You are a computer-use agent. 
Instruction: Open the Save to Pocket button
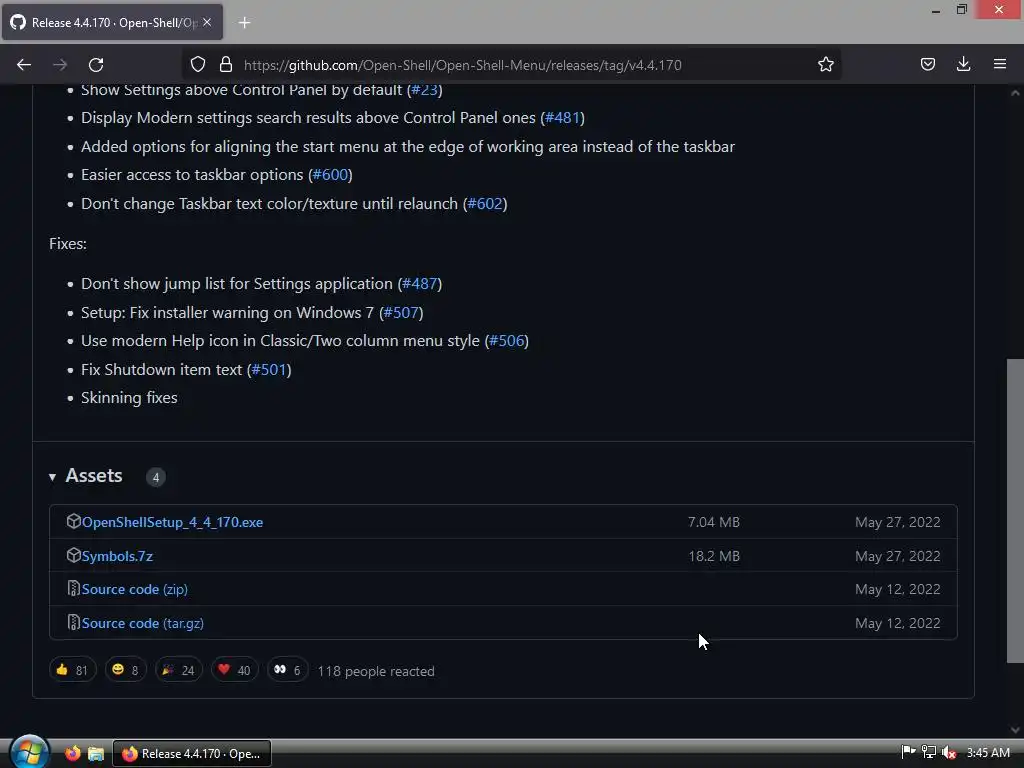coord(927,64)
